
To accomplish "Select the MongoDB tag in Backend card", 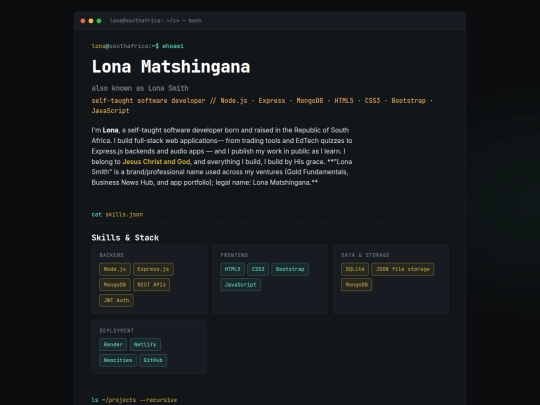I will click(115, 285).
